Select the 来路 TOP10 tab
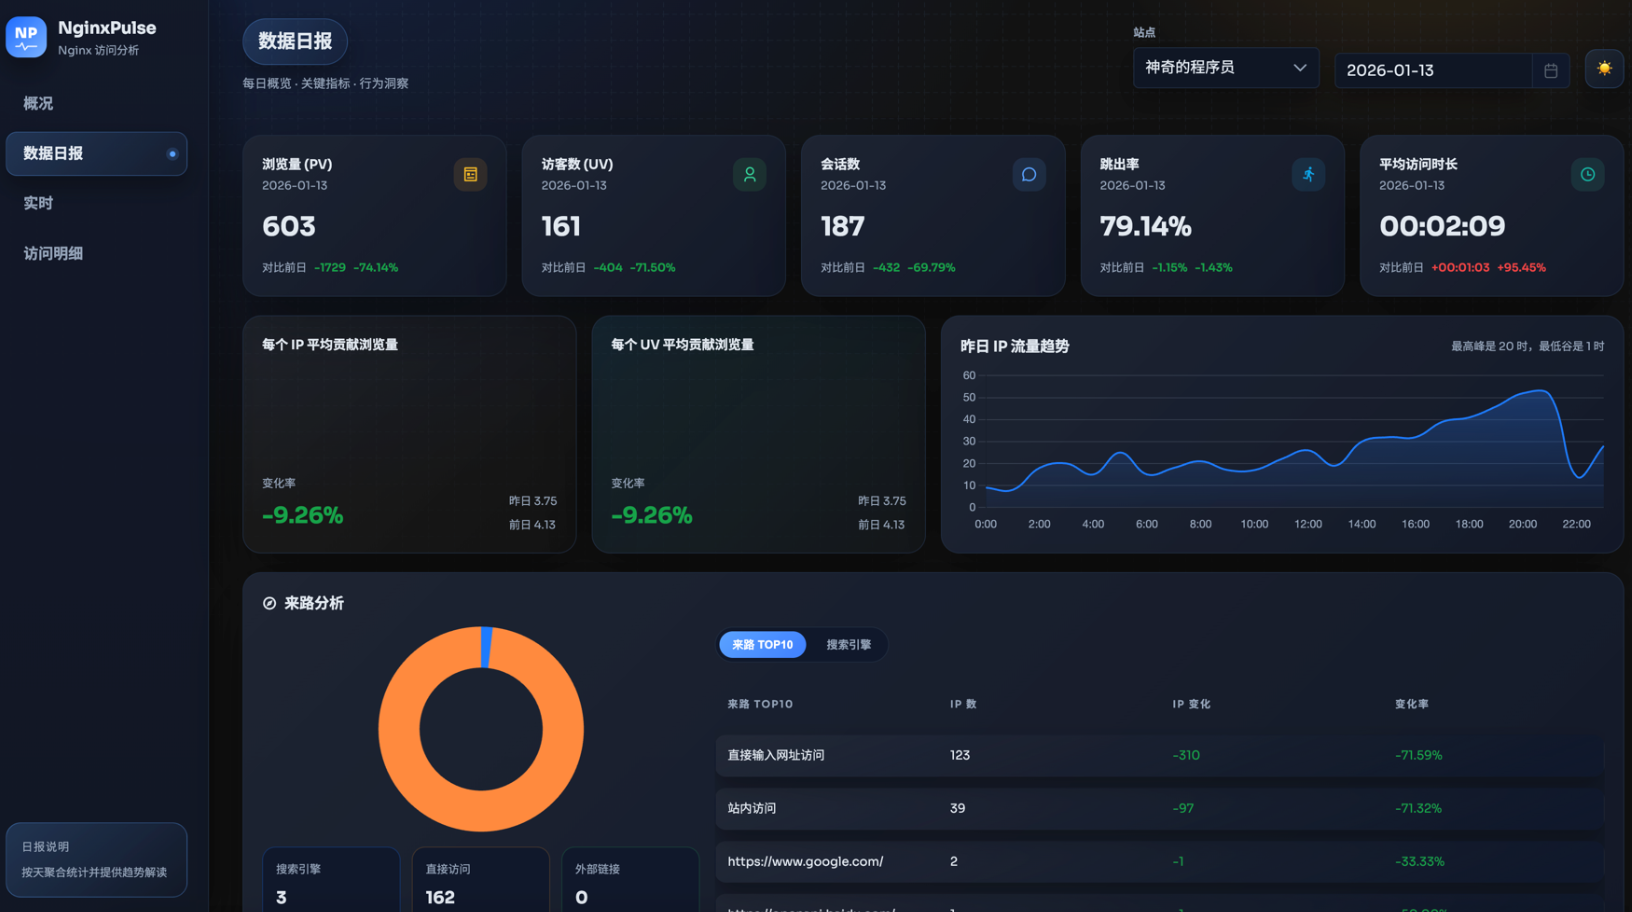Viewport: 1632px width, 912px height. 762,644
